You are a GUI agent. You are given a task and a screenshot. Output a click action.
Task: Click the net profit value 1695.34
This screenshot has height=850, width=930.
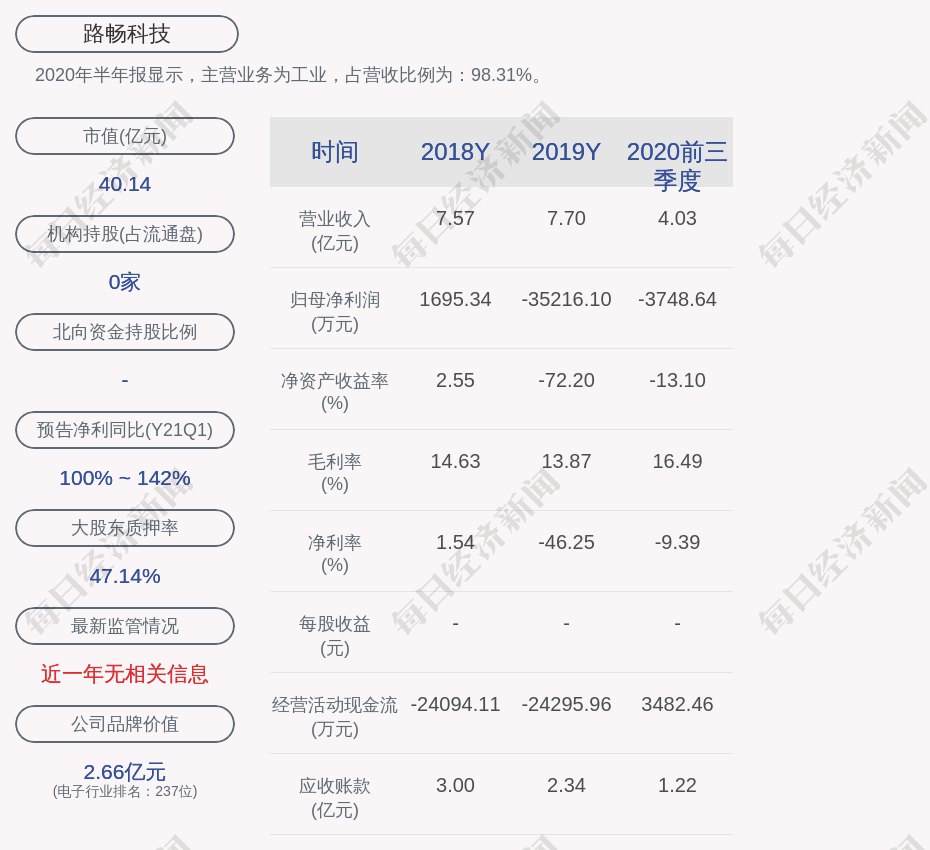[x=455, y=300]
